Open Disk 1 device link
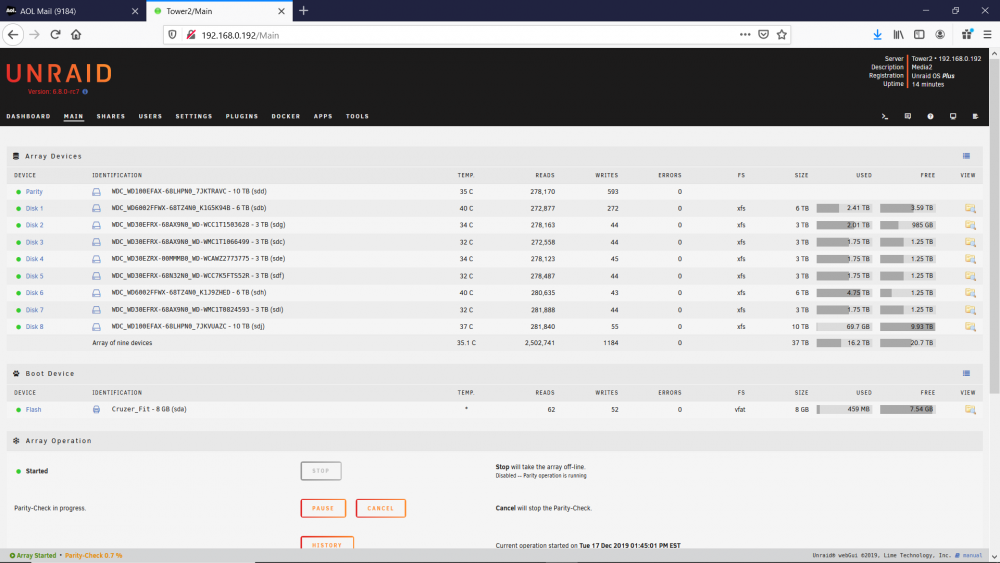Screen dimensions: 1000x563 pos(34,208)
